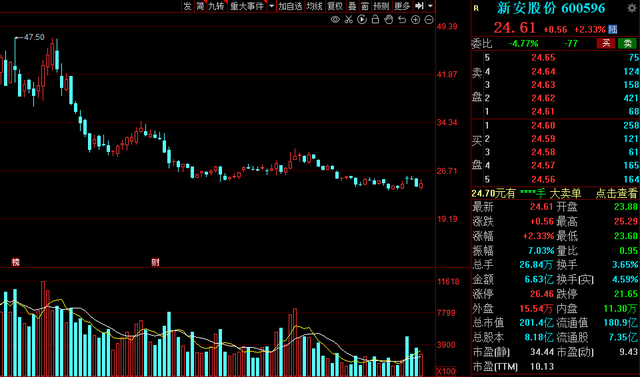Toggle the padlock lock icon

375,19
